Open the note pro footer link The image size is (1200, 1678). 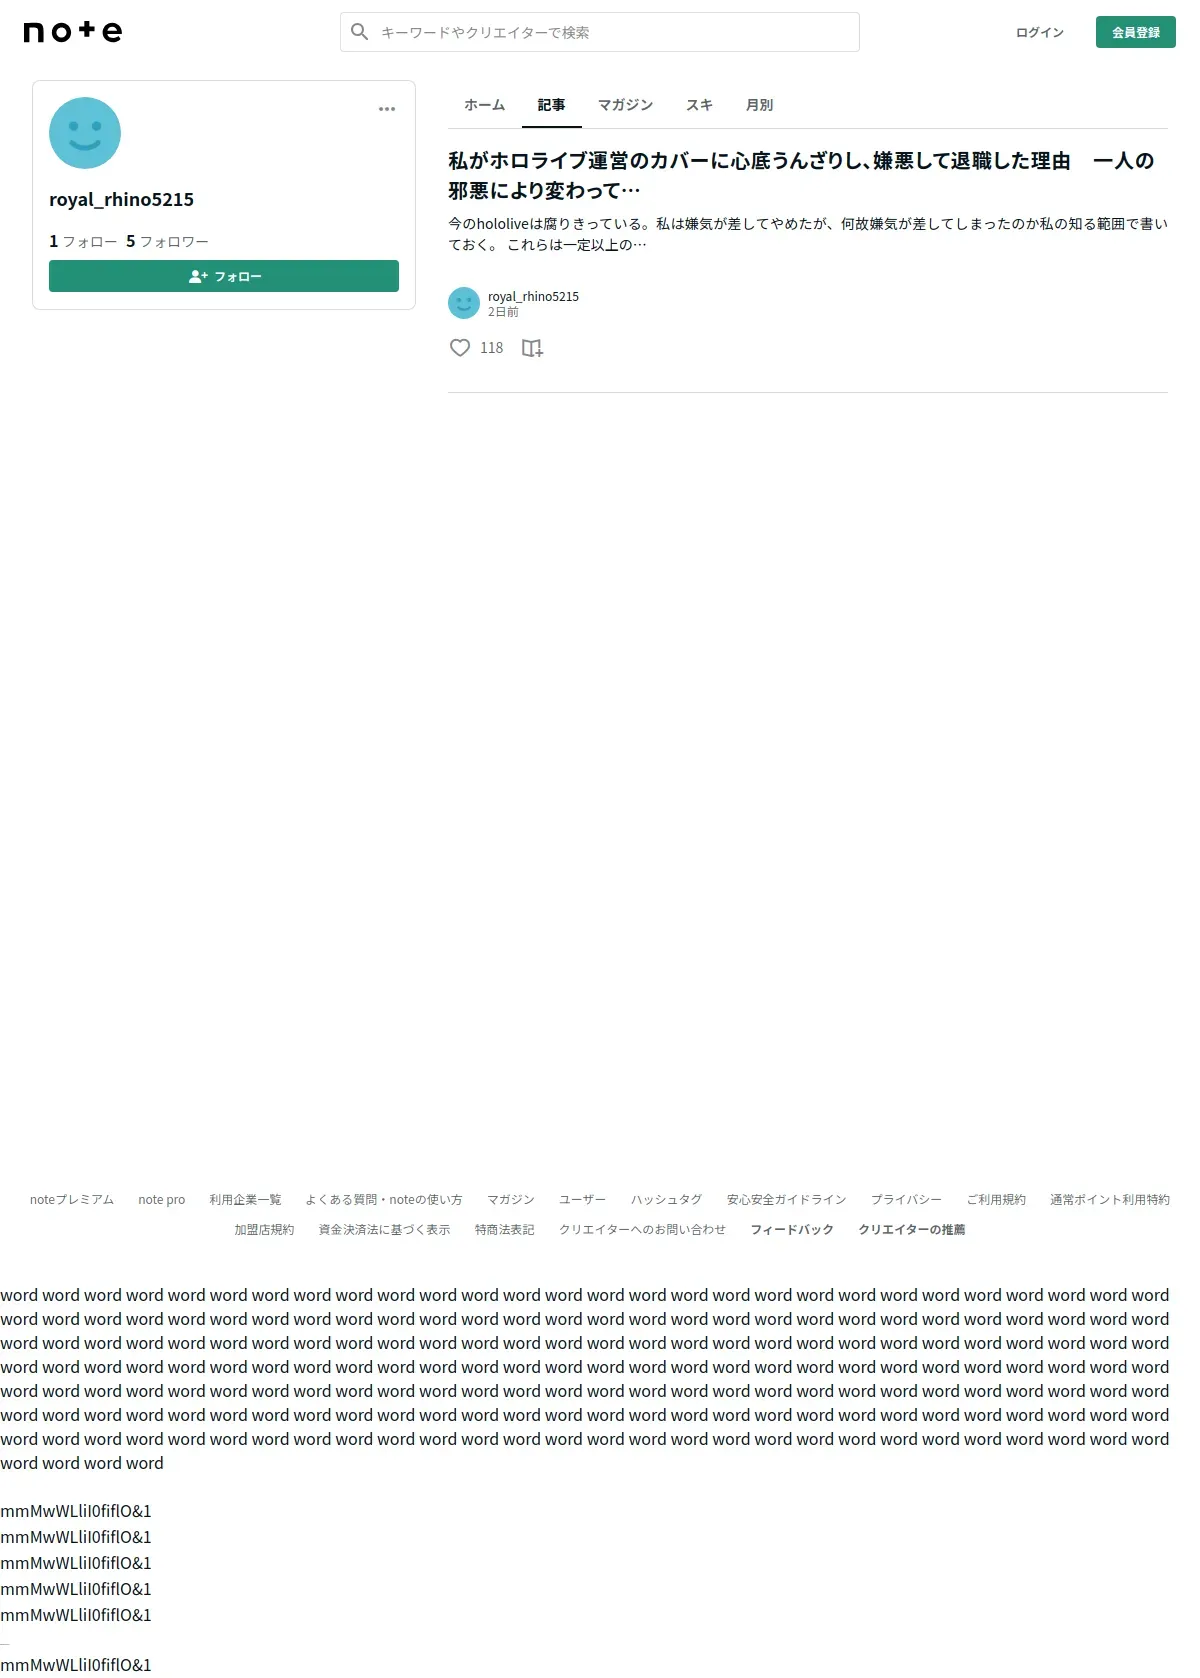162,1200
